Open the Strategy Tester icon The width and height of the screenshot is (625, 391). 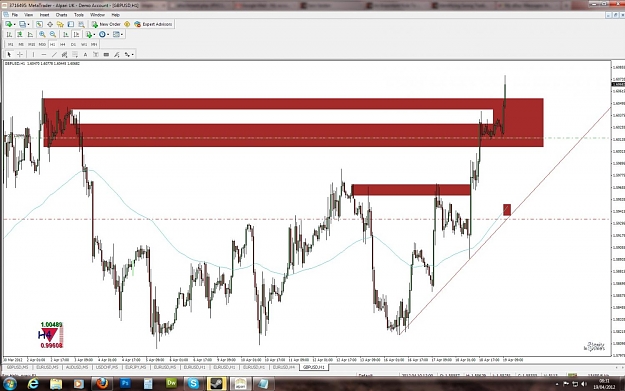pyautogui.click(x=81, y=24)
